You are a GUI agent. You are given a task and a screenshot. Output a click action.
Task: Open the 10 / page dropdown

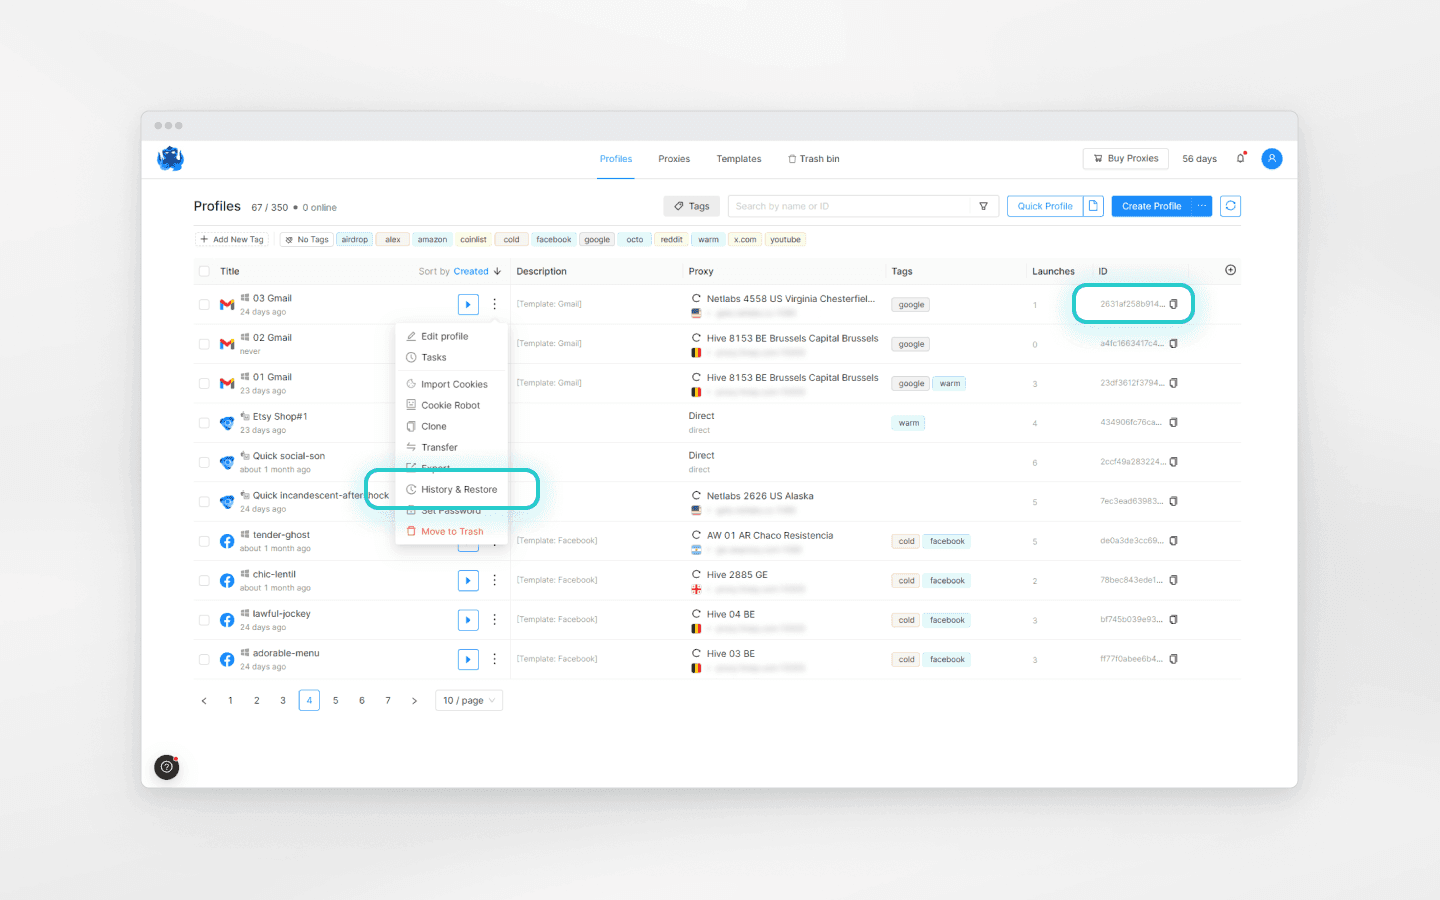[x=469, y=700]
